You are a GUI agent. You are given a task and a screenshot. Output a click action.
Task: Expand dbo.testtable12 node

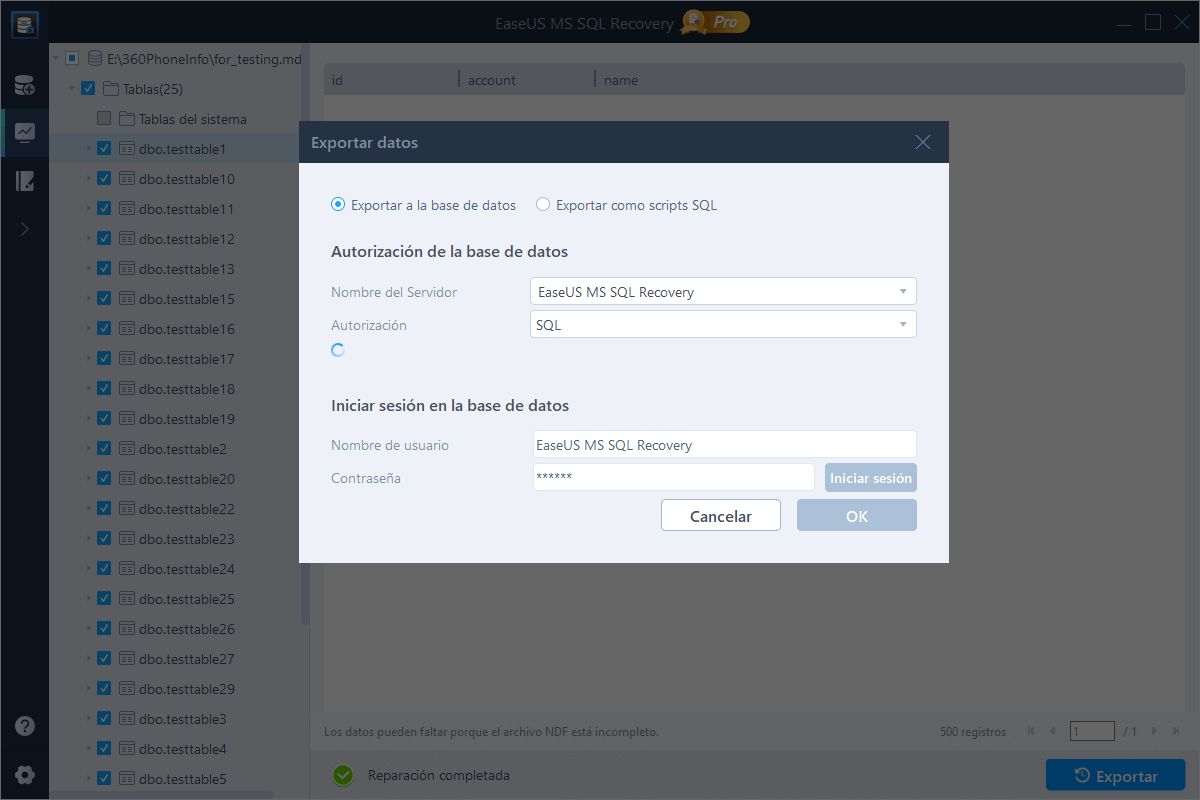[88, 239]
